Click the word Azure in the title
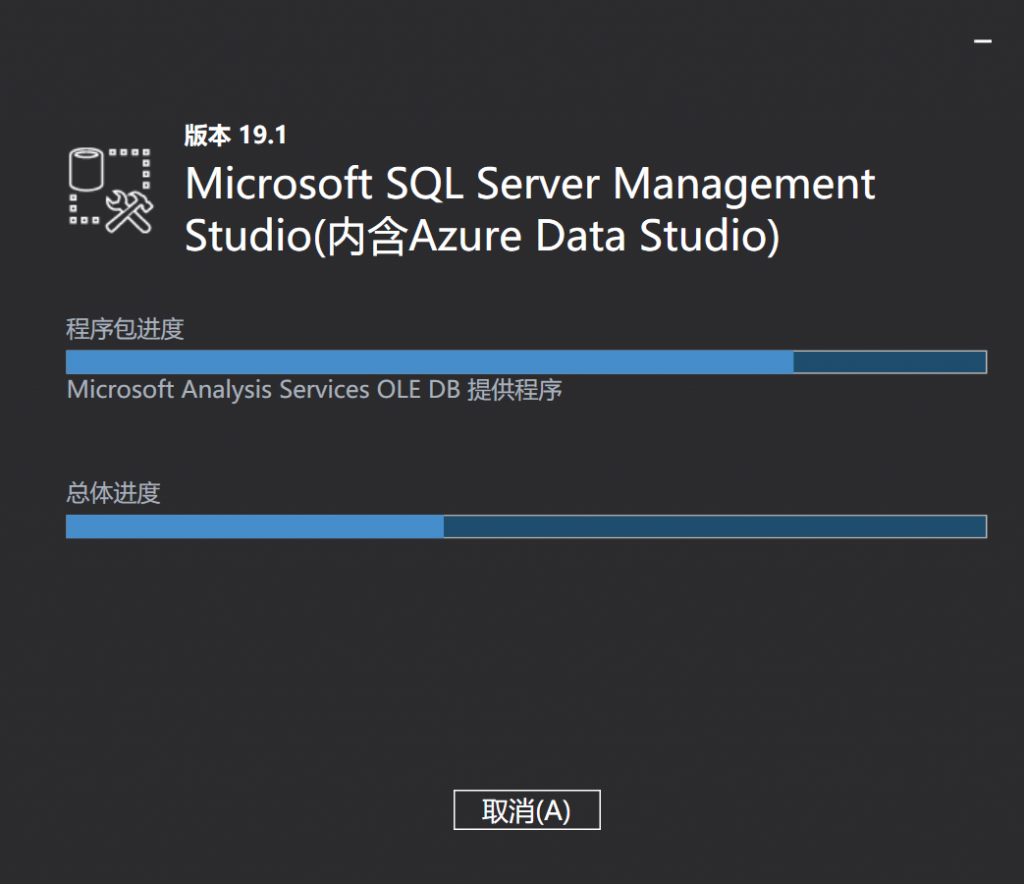Screen dimensions: 1024x884 click(x=467, y=238)
